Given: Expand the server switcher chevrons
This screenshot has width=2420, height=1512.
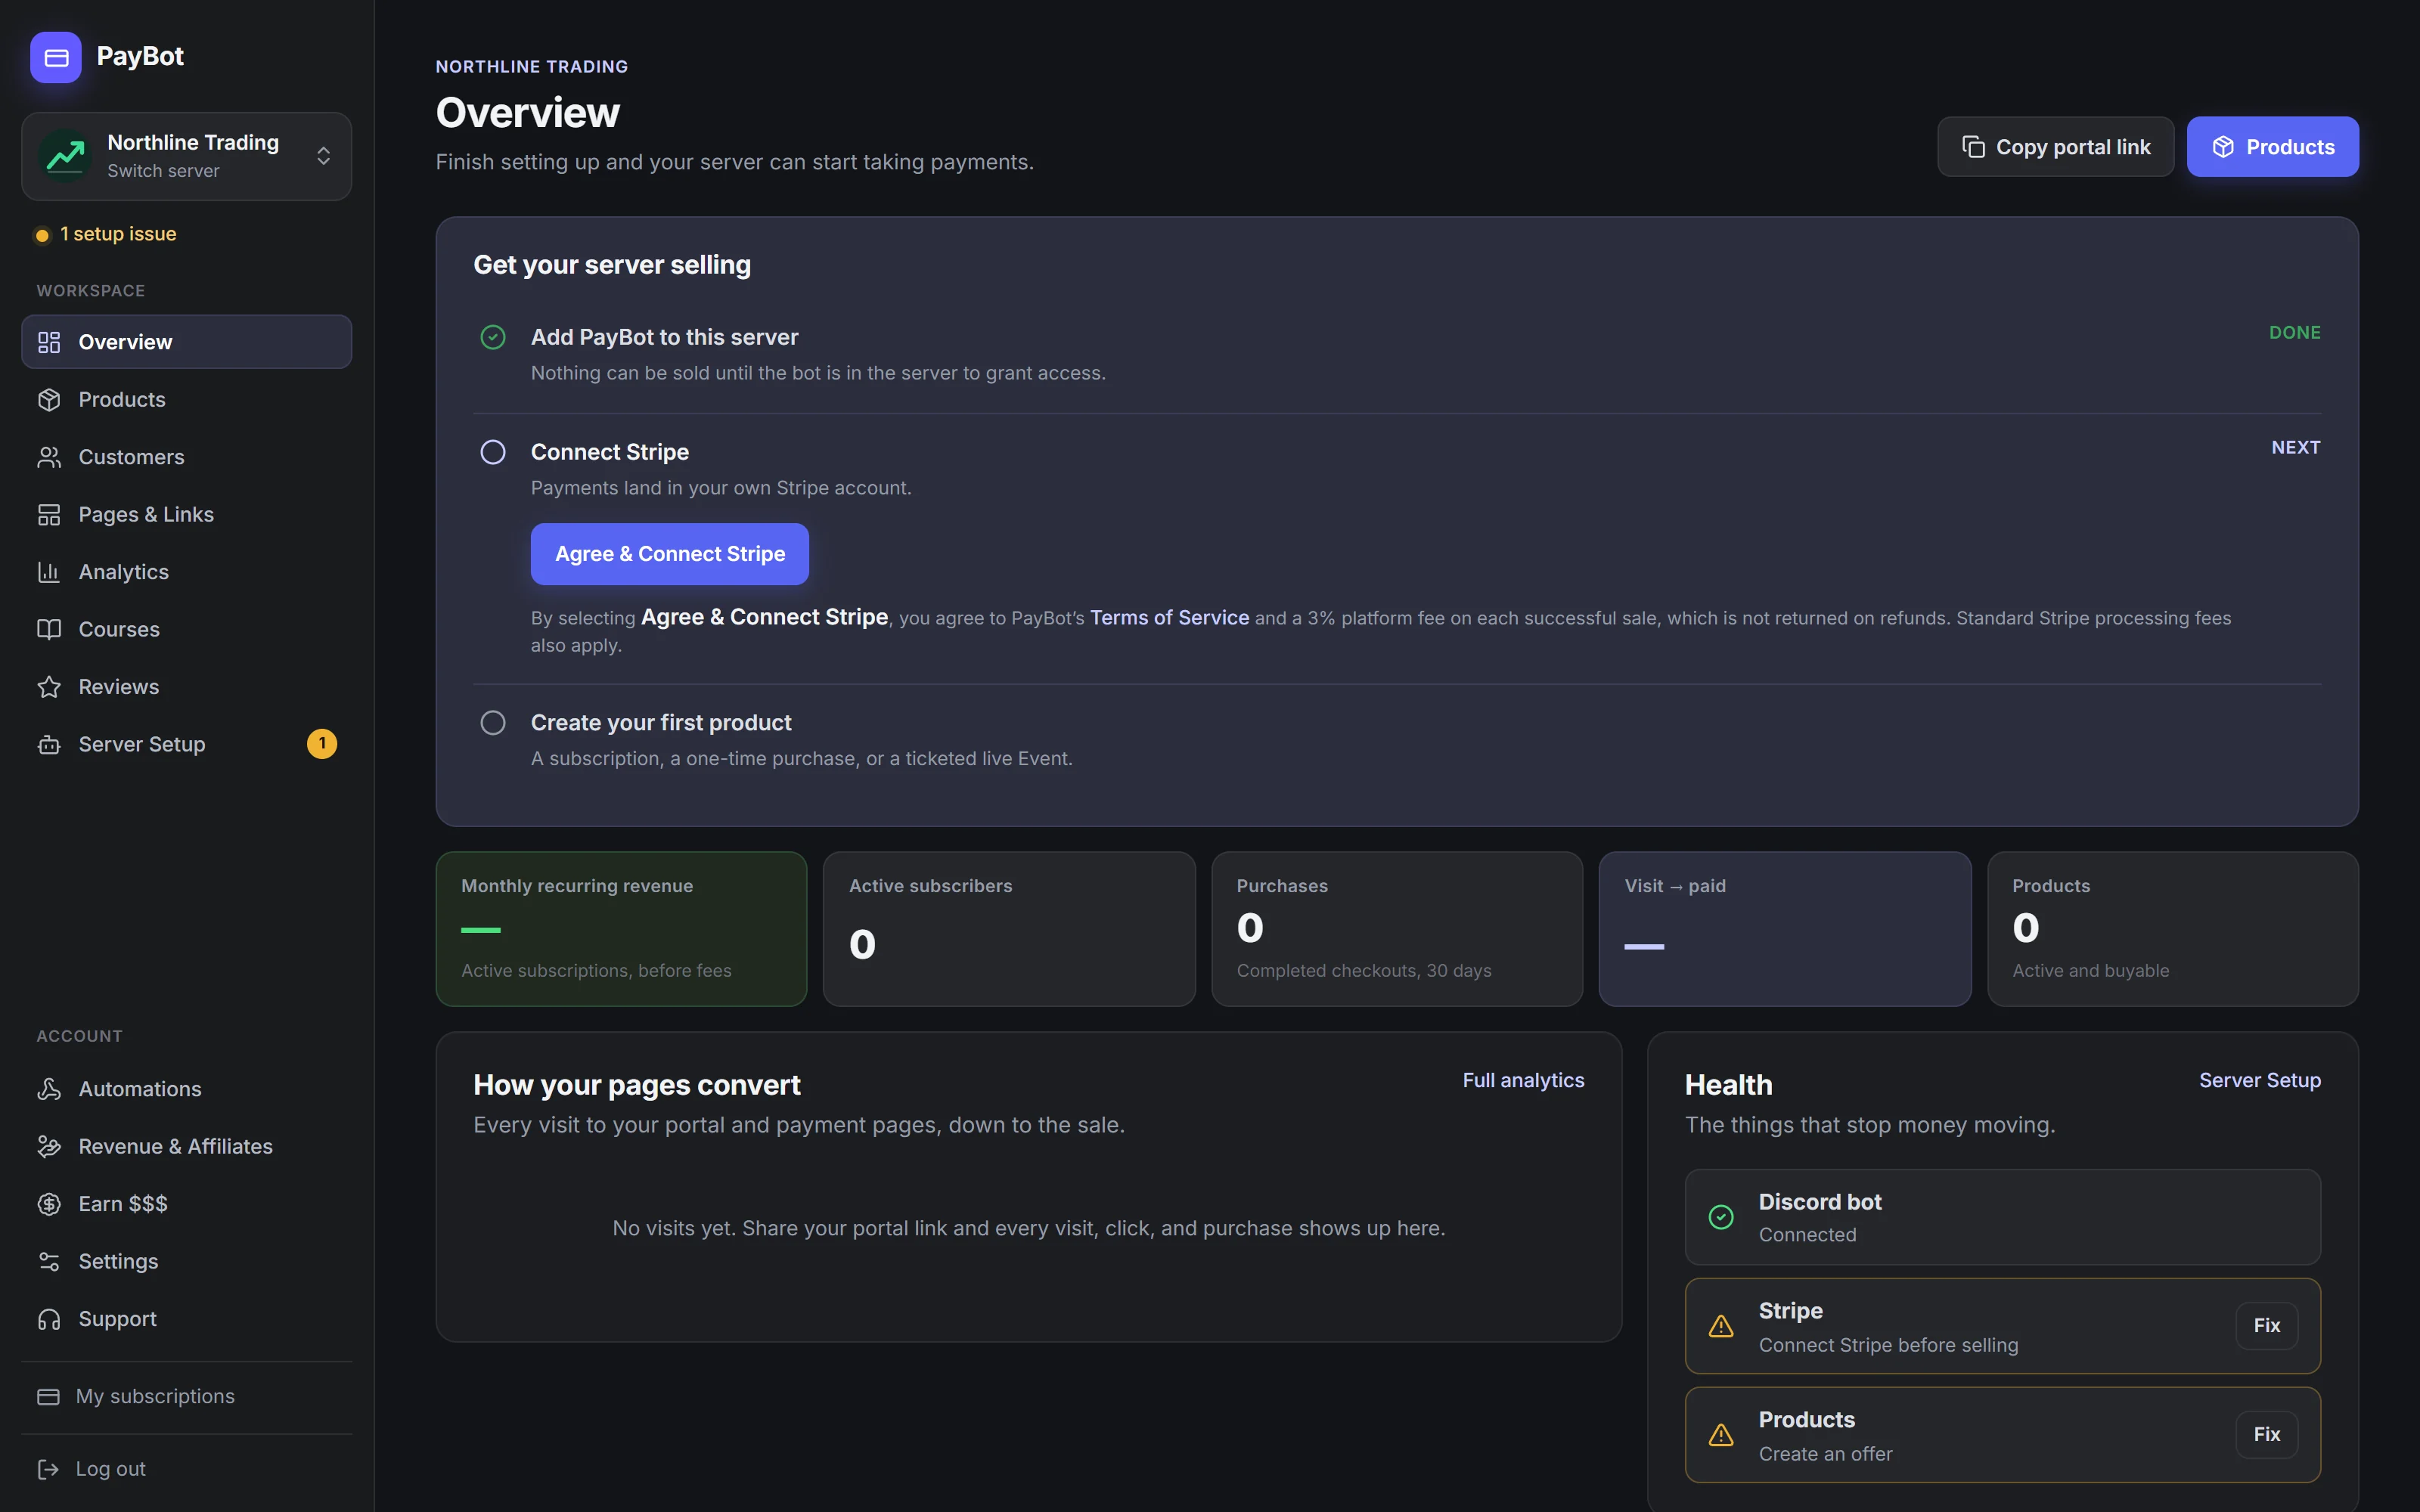Looking at the screenshot, I should (323, 156).
